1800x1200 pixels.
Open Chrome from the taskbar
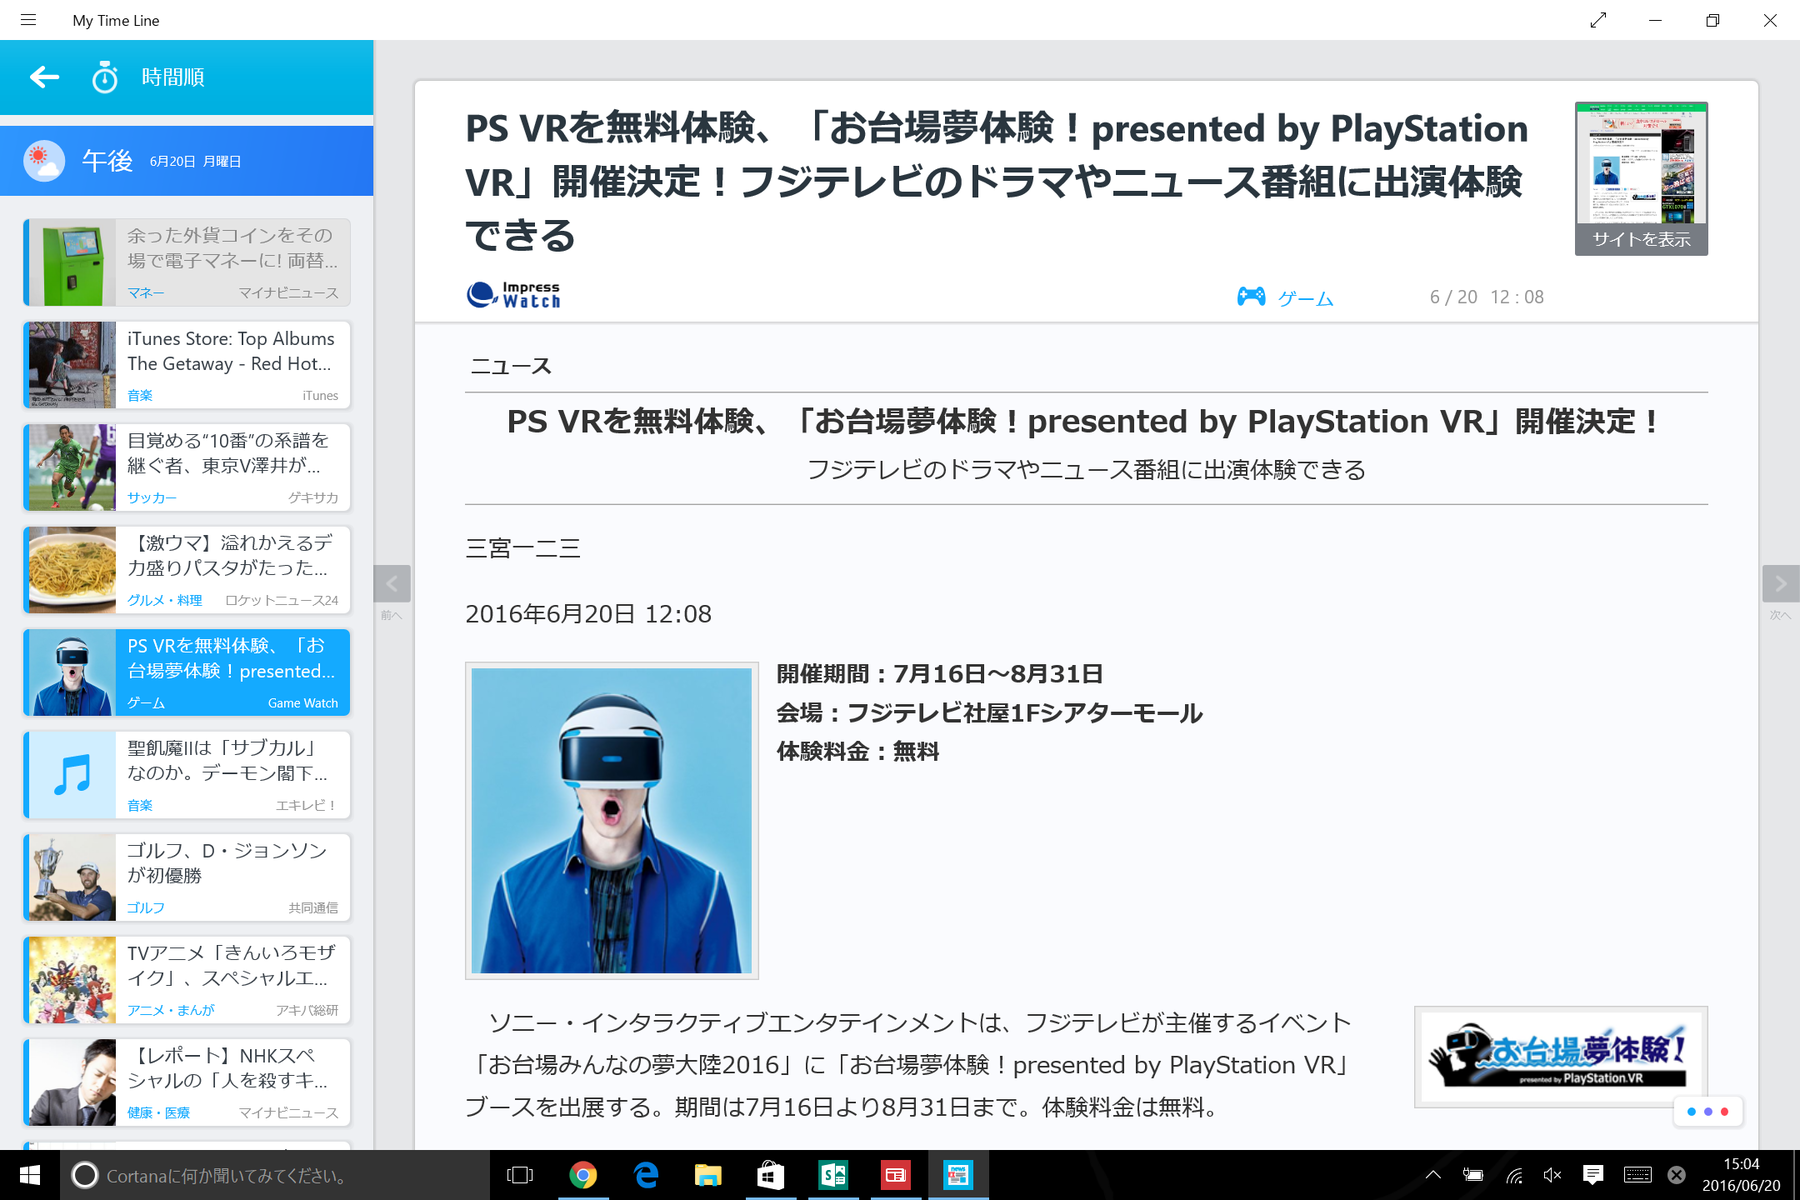(x=583, y=1175)
